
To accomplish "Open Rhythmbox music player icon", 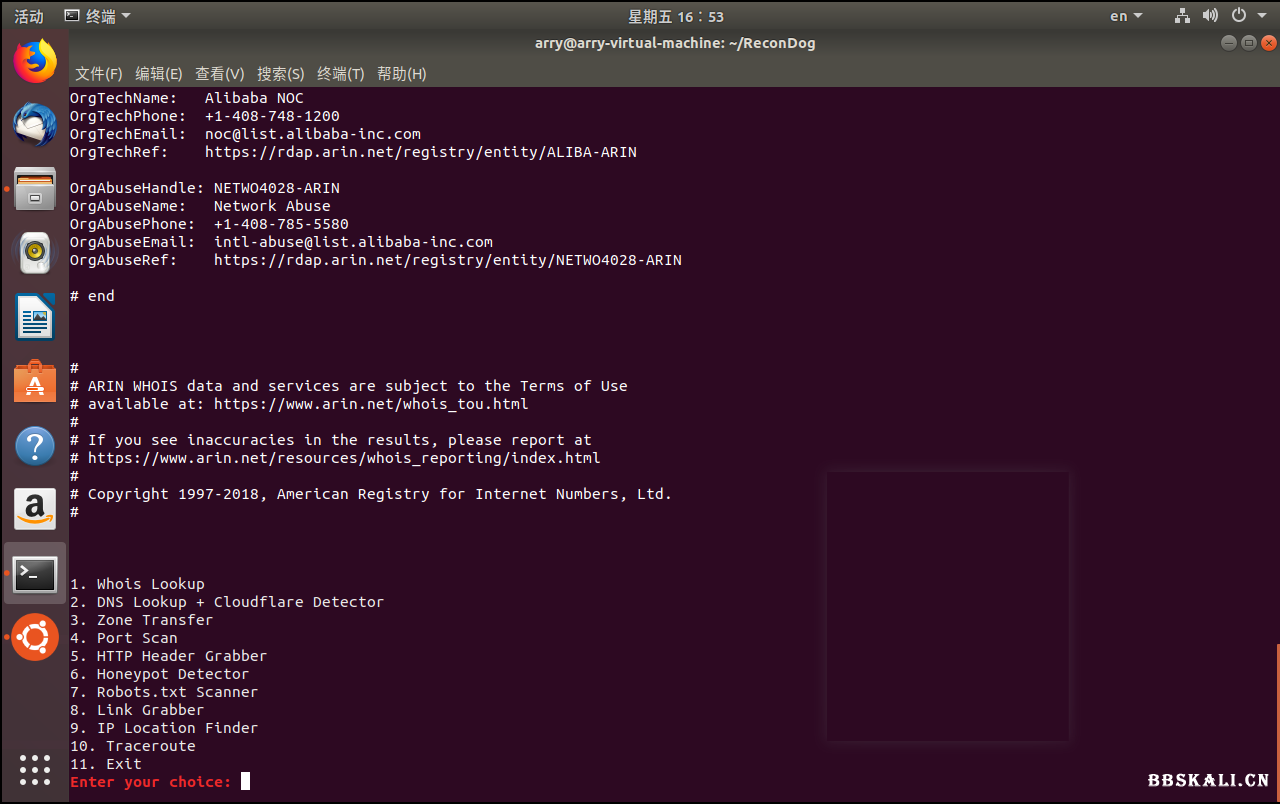I will [35, 253].
